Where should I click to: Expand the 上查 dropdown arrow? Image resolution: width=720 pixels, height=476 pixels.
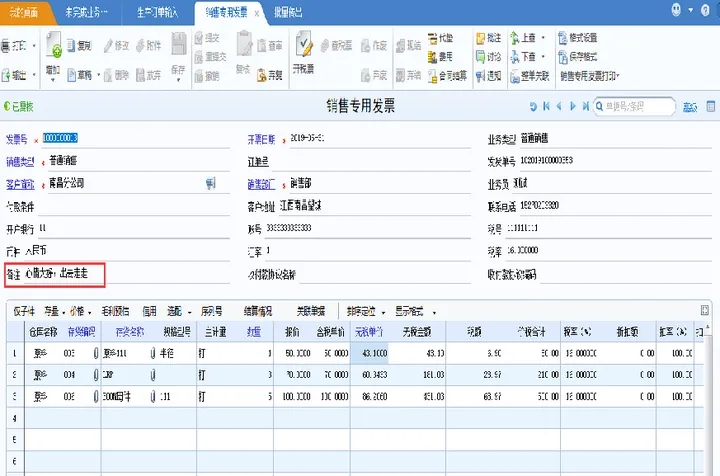545,38
